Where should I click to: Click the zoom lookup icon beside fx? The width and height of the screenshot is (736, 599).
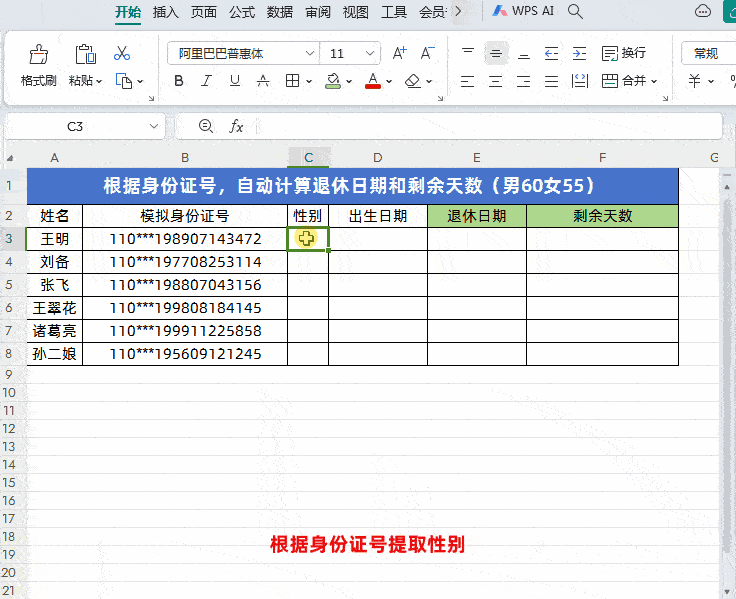(x=206, y=126)
